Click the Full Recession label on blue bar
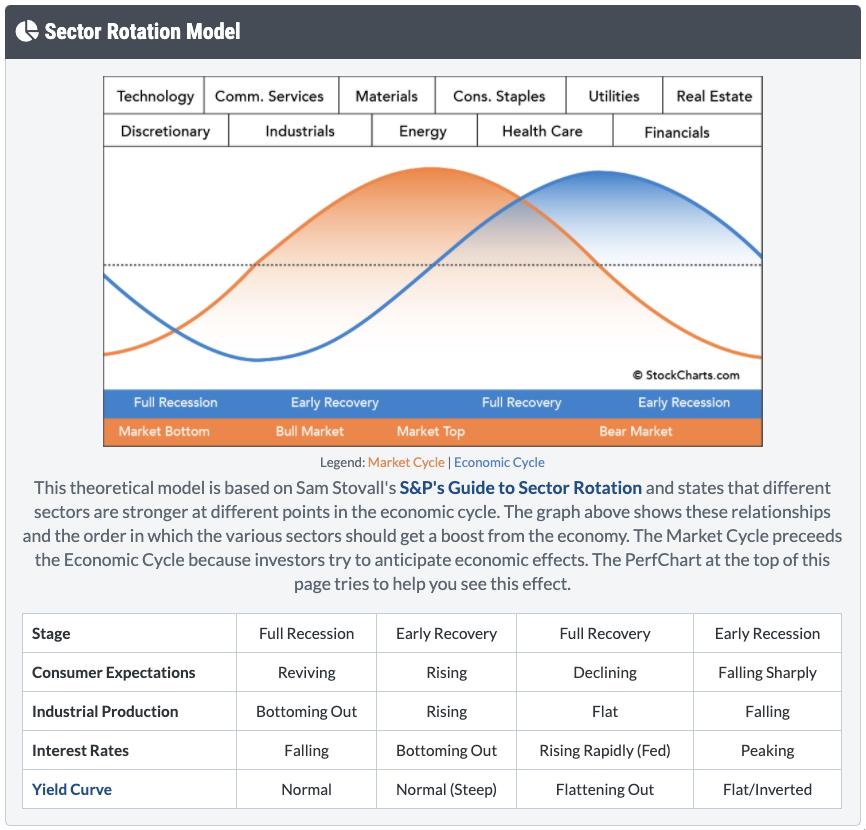866x830 pixels. pyautogui.click(x=175, y=403)
